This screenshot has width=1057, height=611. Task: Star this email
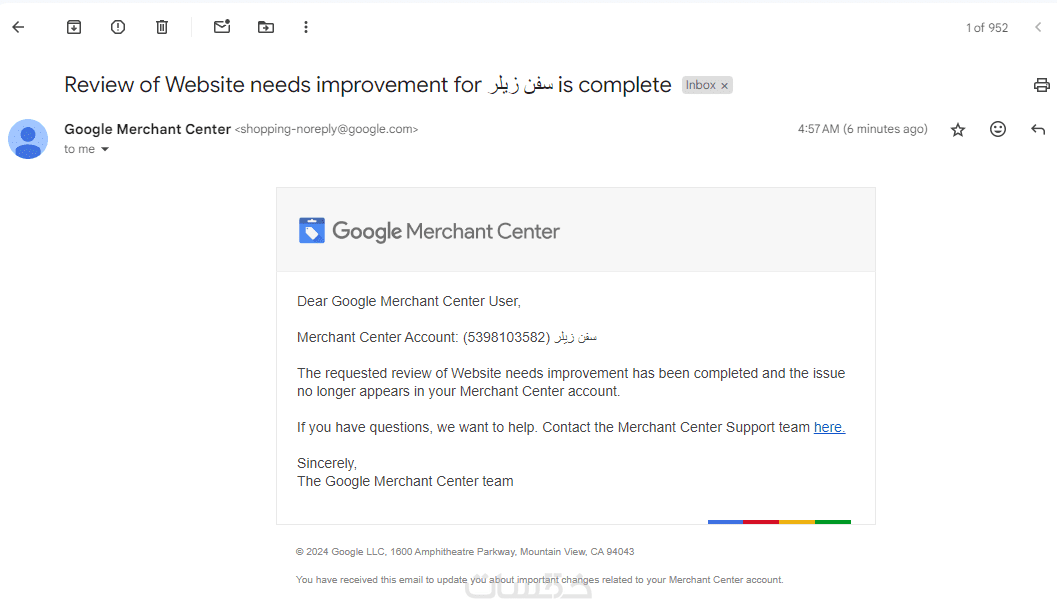[958, 129]
